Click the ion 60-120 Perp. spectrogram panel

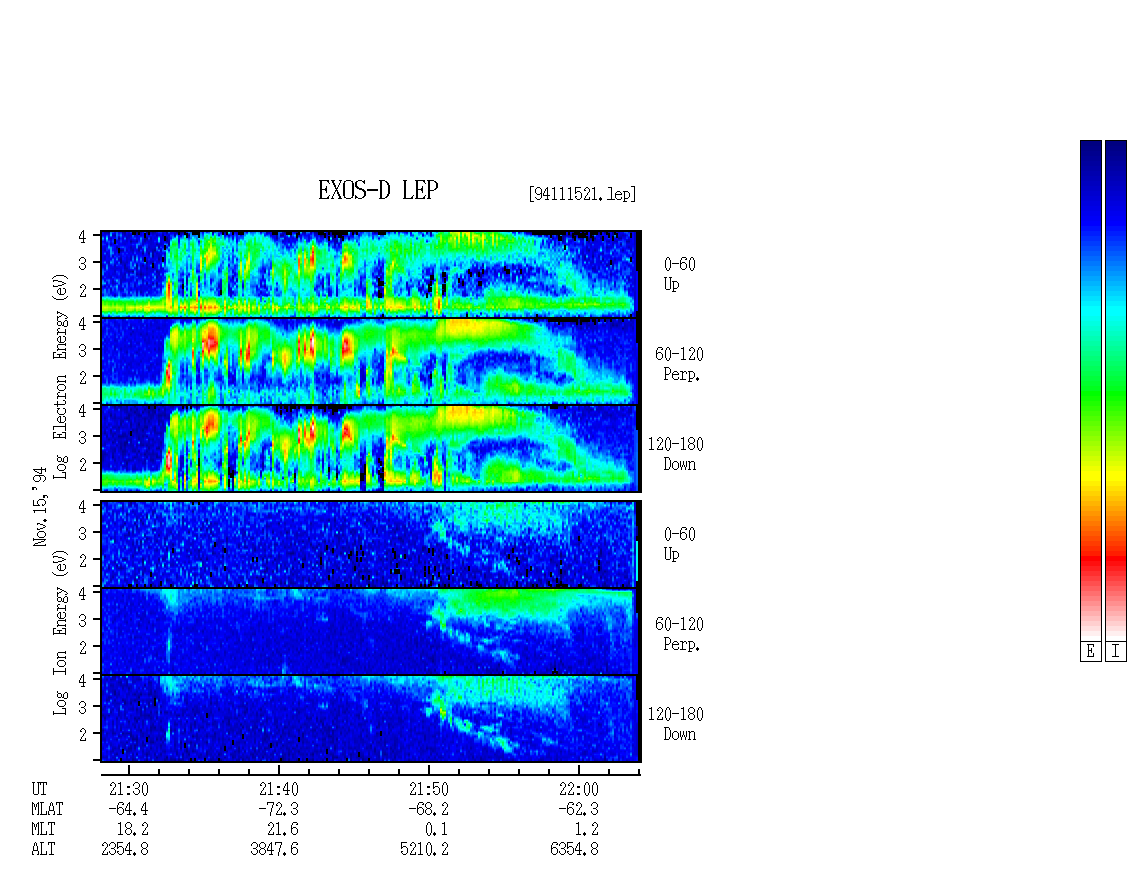click(x=370, y=631)
